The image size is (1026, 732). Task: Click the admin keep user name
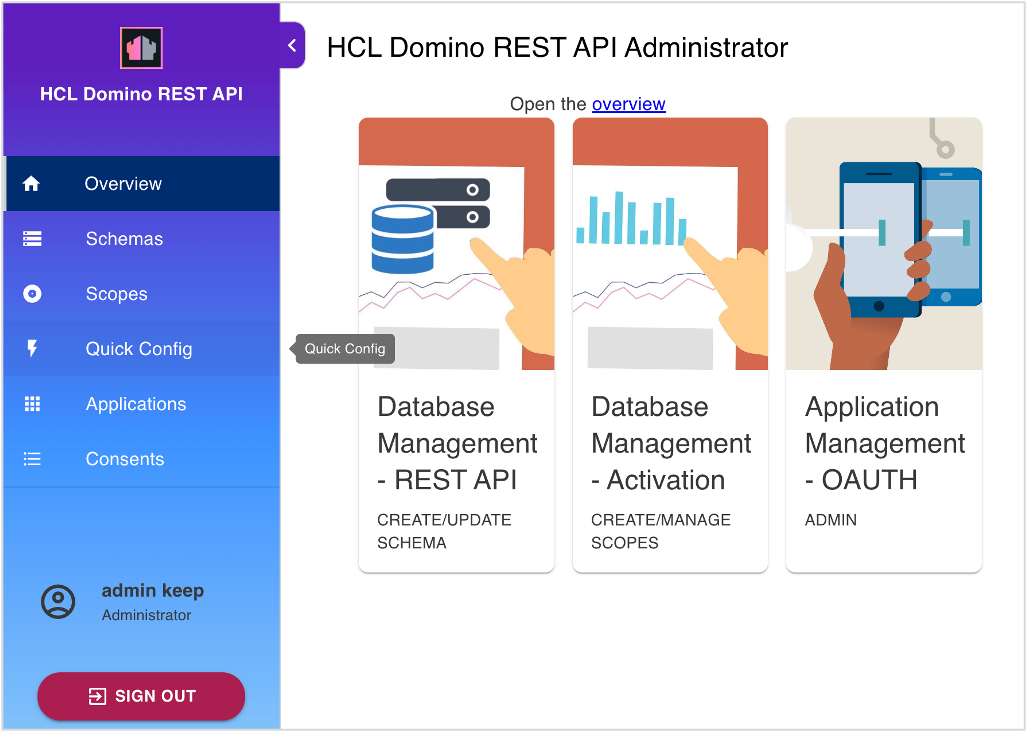tap(153, 591)
